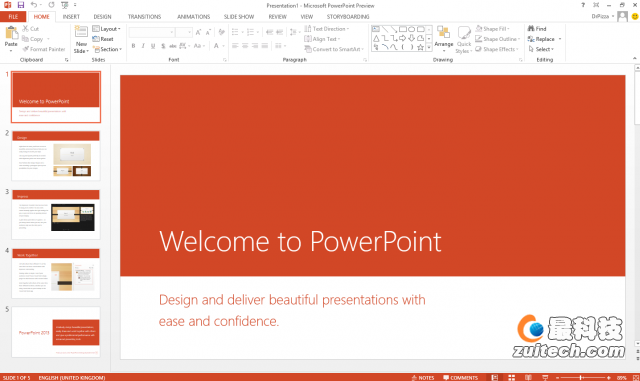640x381 pixels.
Task: Click the Undo arrow icon
Action: 34,5
